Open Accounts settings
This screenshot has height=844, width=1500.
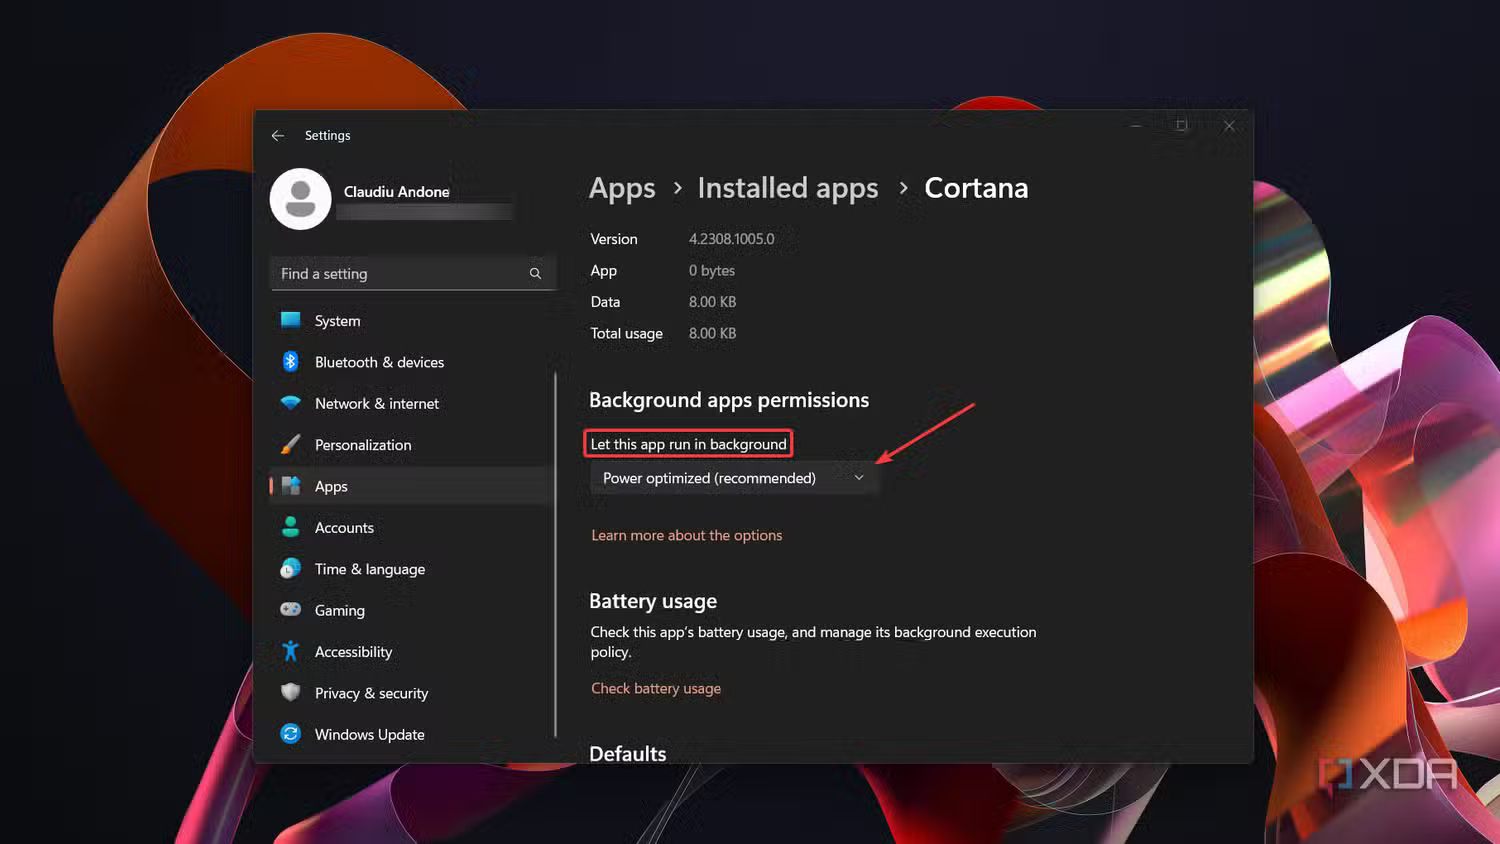click(290, 527)
